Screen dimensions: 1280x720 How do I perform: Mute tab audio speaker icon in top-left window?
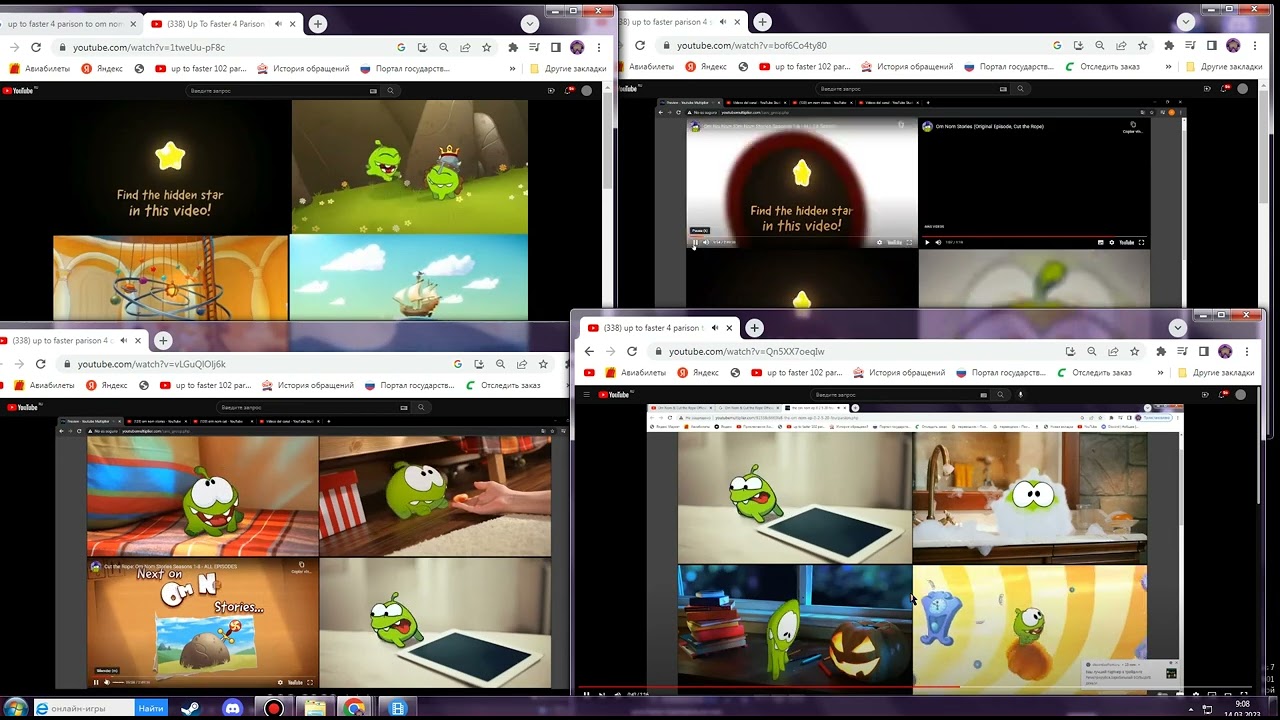click(x=278, y=24)
